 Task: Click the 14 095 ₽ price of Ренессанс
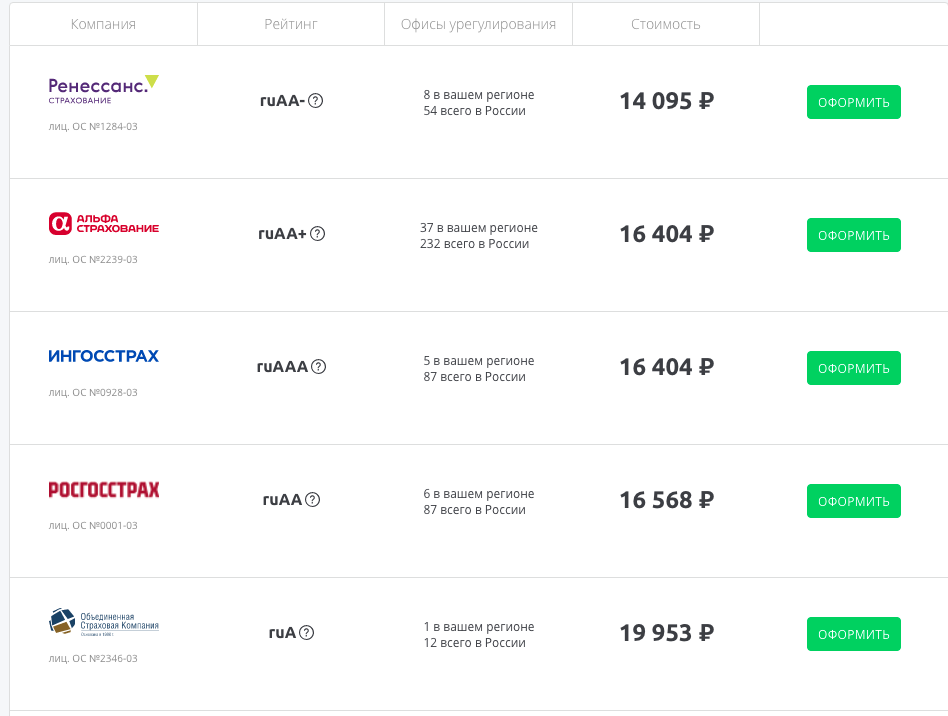(x=667, y=101)
